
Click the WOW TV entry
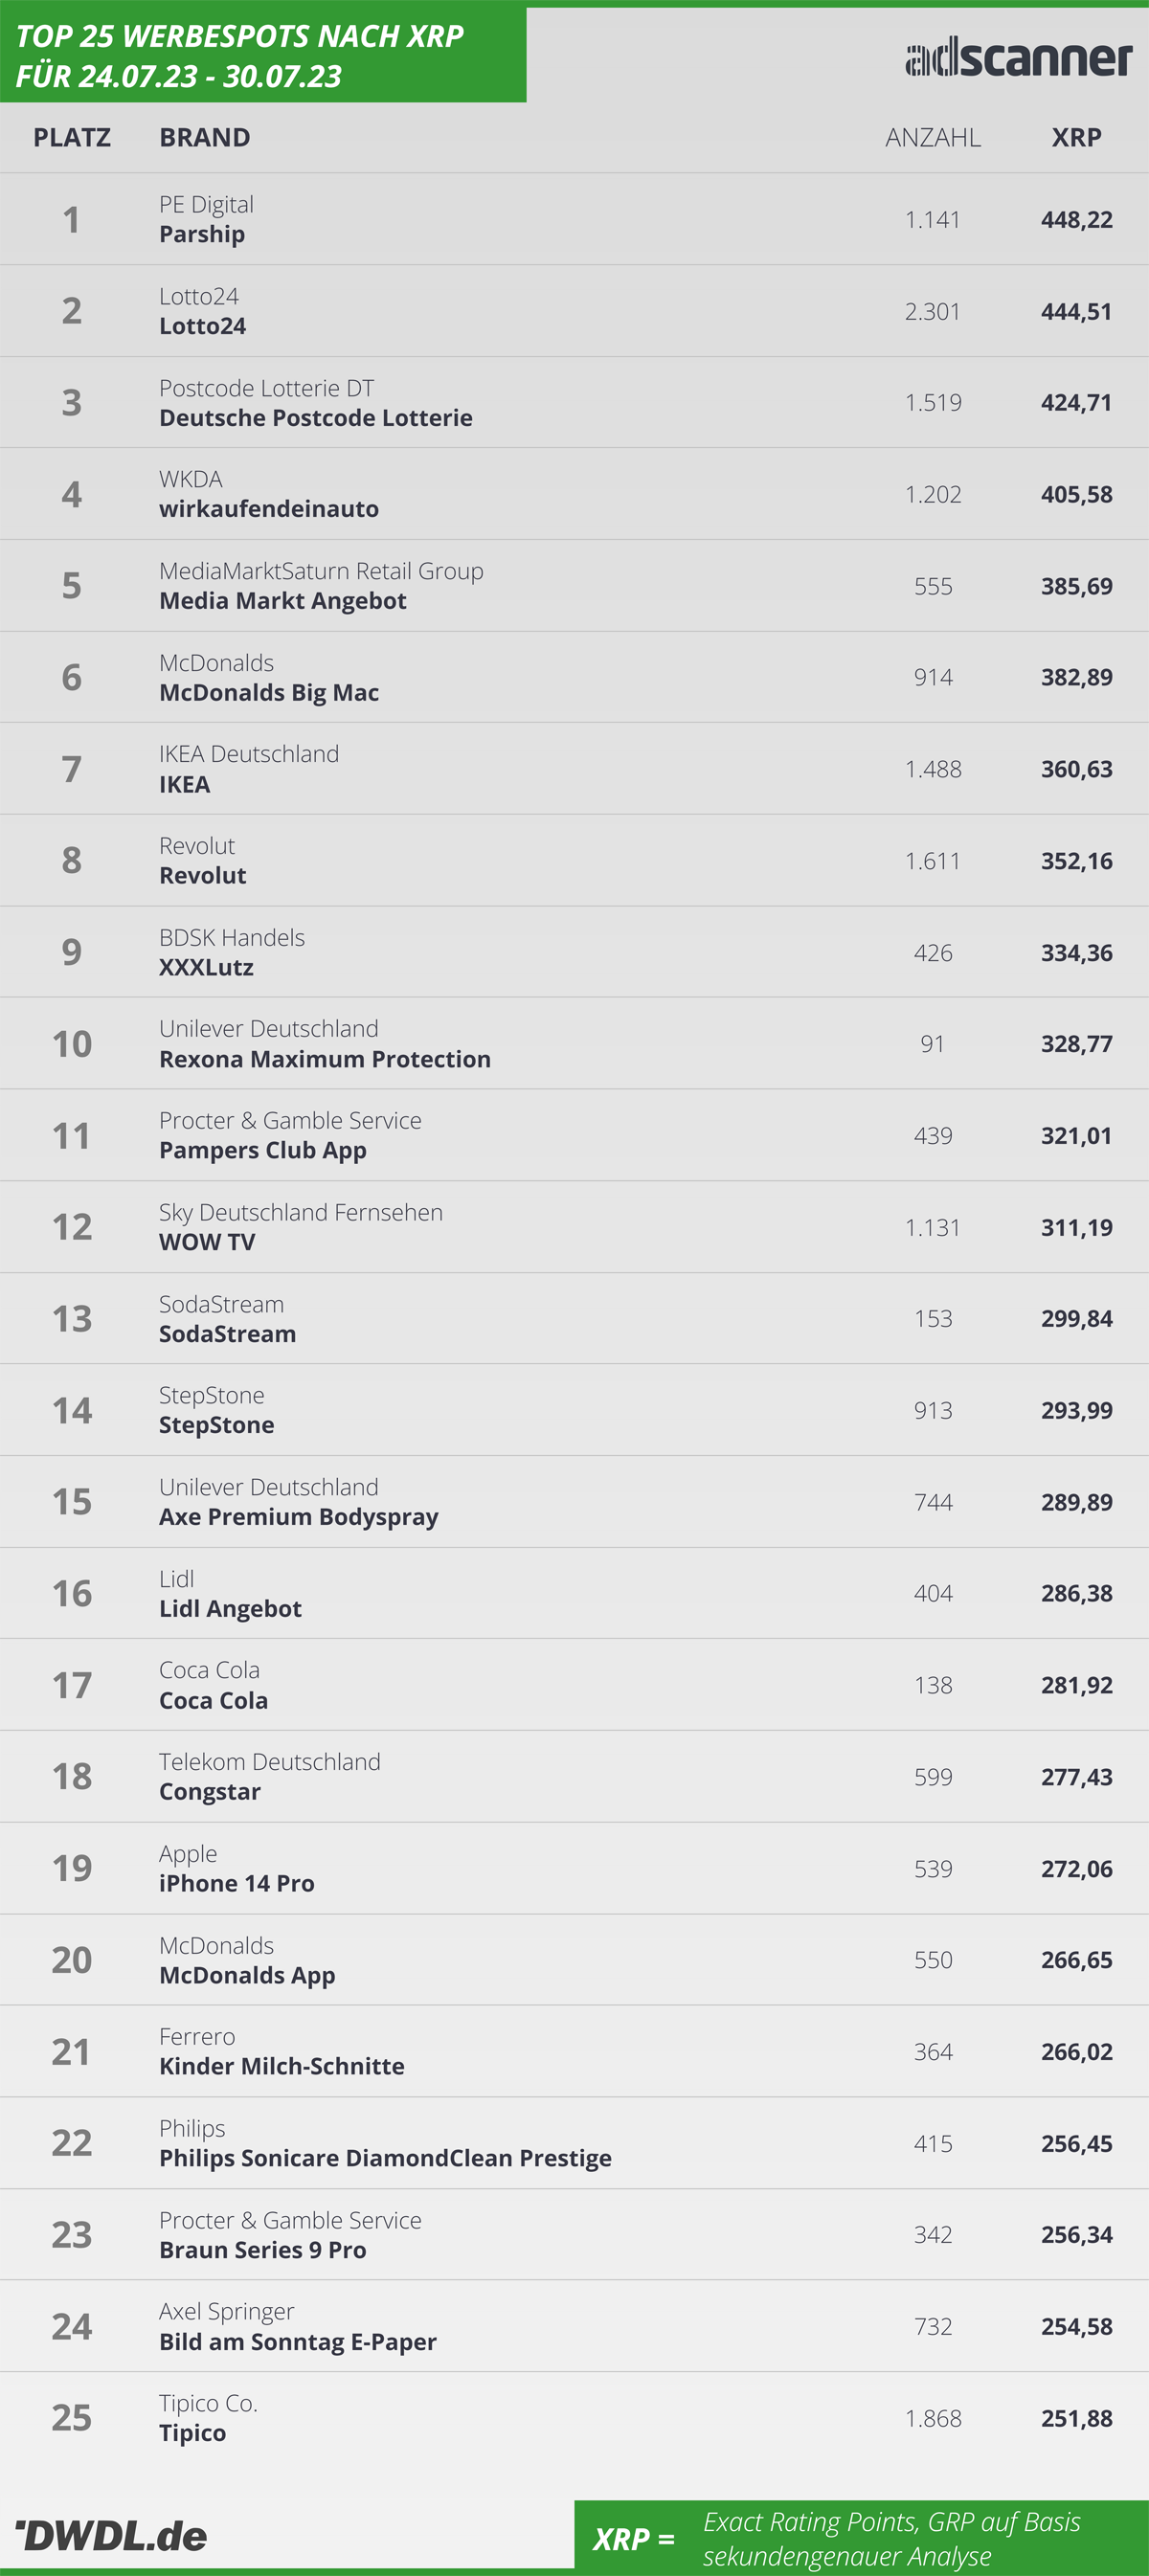(207, 1242)
